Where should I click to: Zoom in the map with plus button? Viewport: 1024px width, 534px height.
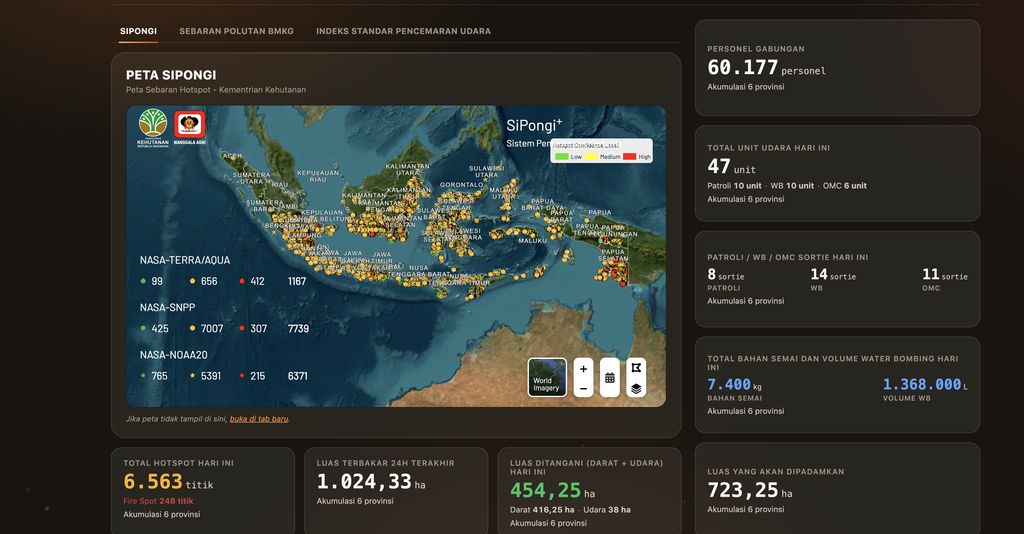click(583, 369)
